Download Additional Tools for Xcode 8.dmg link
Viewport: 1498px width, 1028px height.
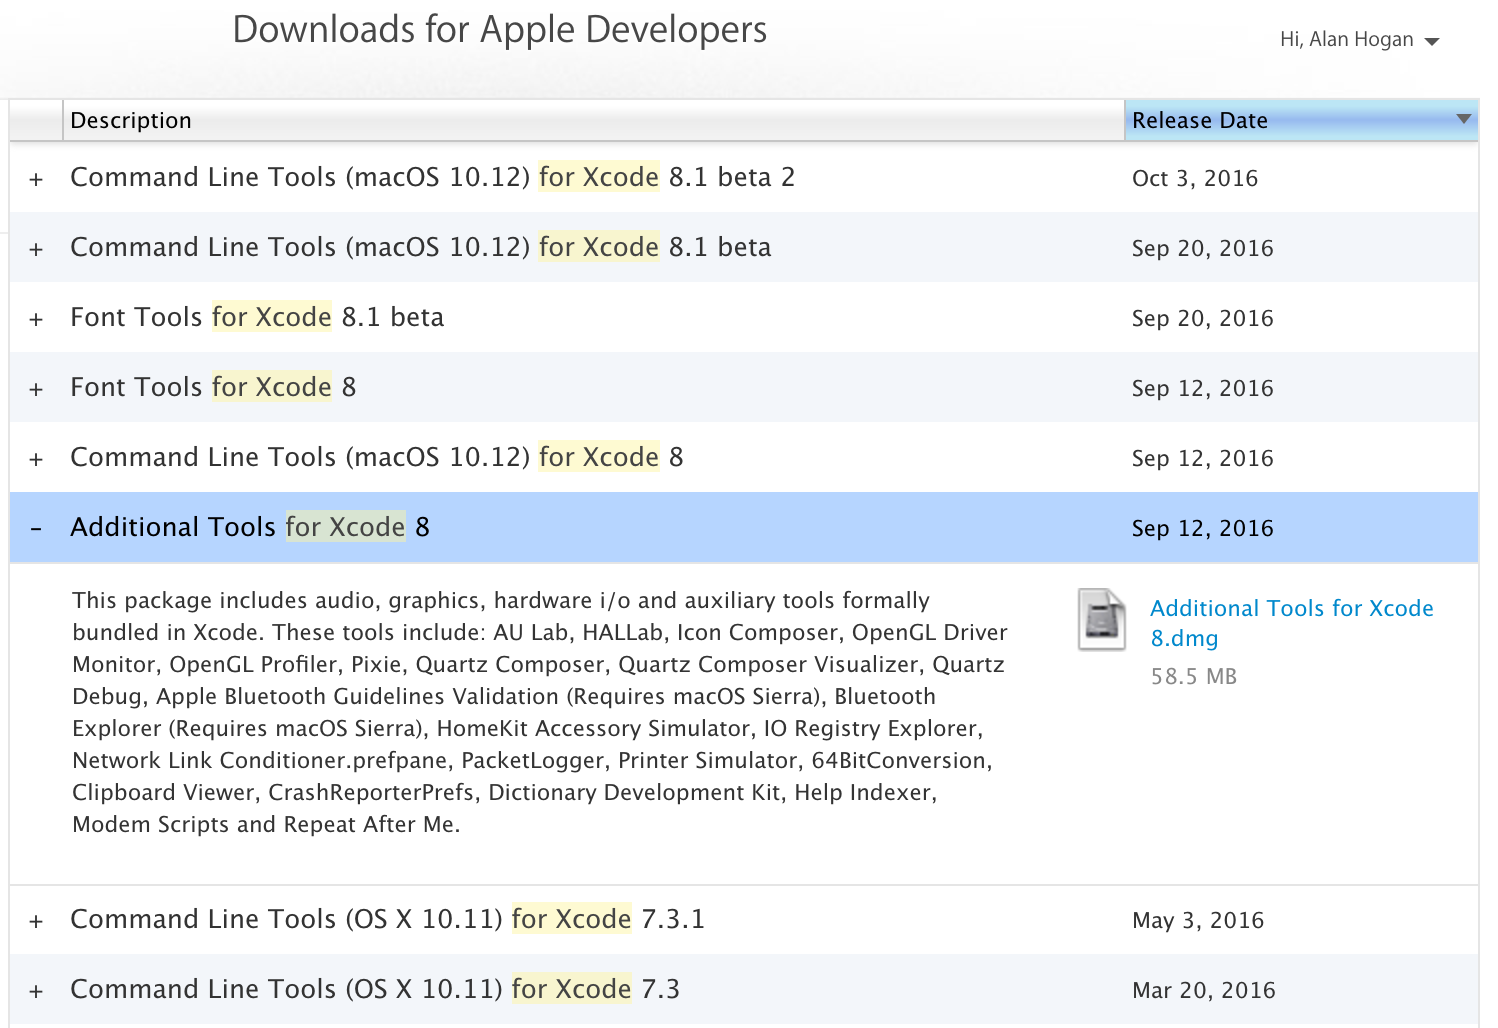coord(1291,623)
